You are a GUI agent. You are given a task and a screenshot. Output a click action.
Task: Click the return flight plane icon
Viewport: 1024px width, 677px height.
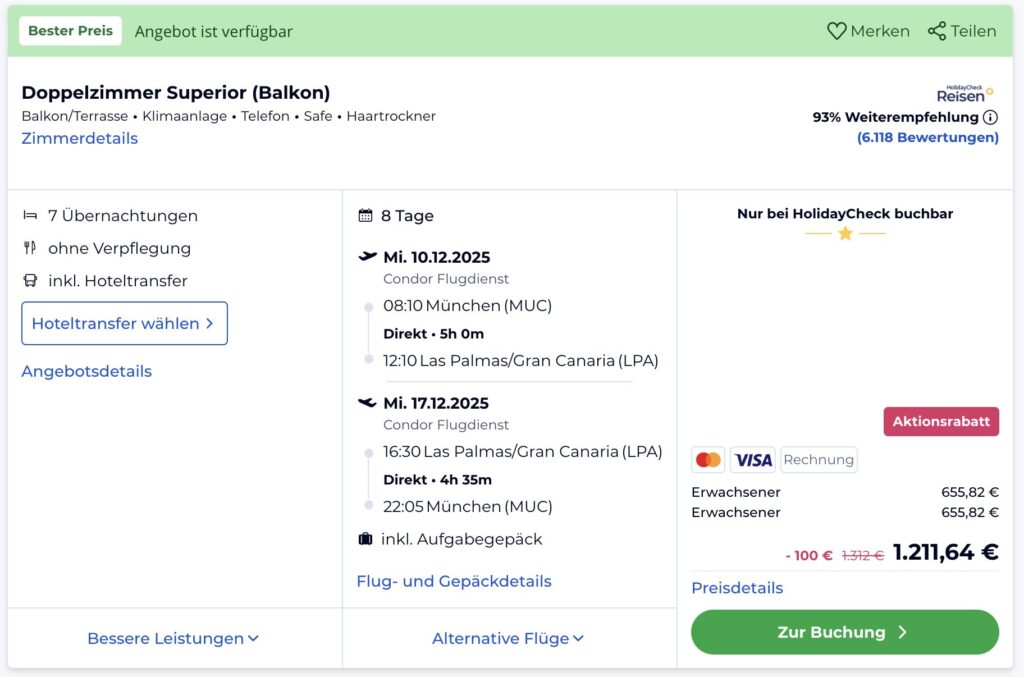(367, 403)
